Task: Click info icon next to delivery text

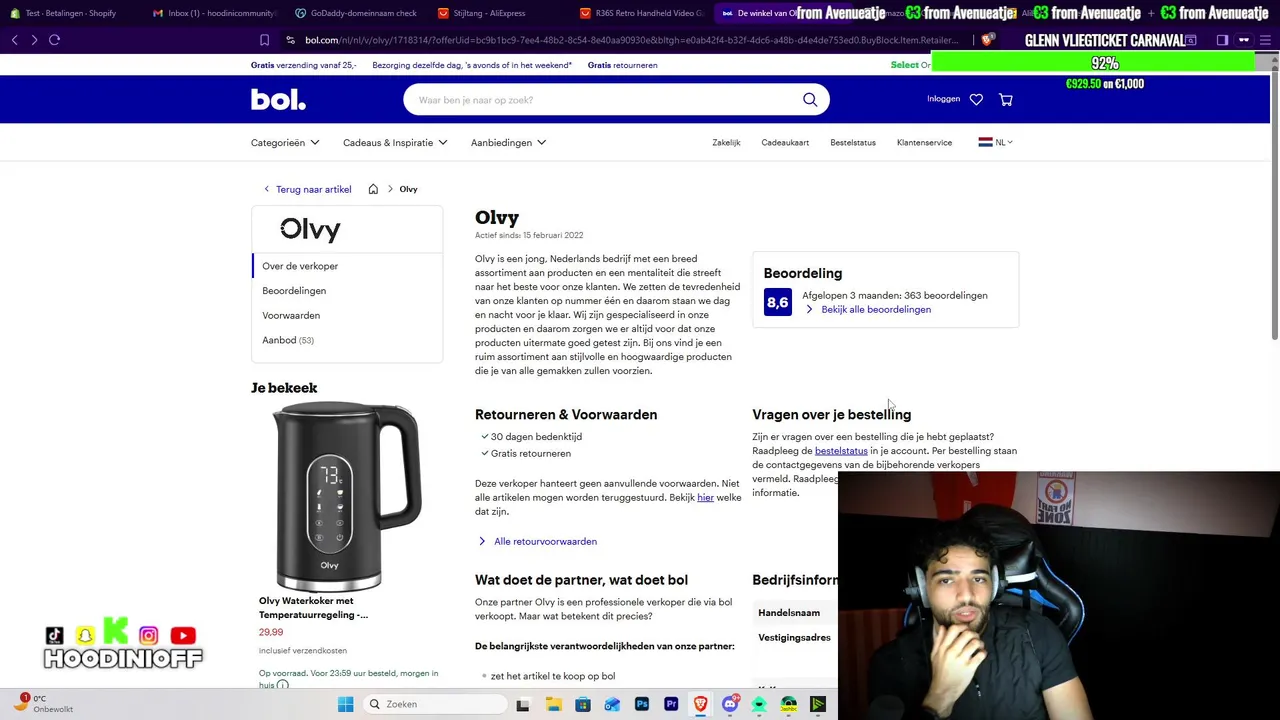Action: [283, 685]
